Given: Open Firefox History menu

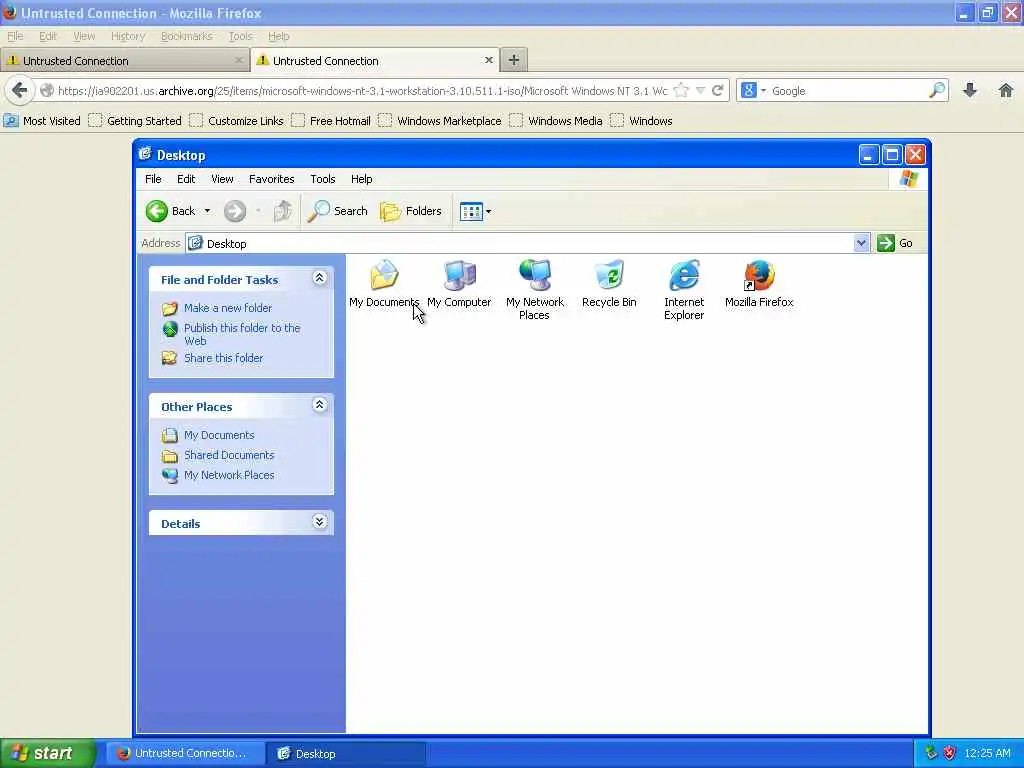Looking at the screenshot, I should click(127, 36).
